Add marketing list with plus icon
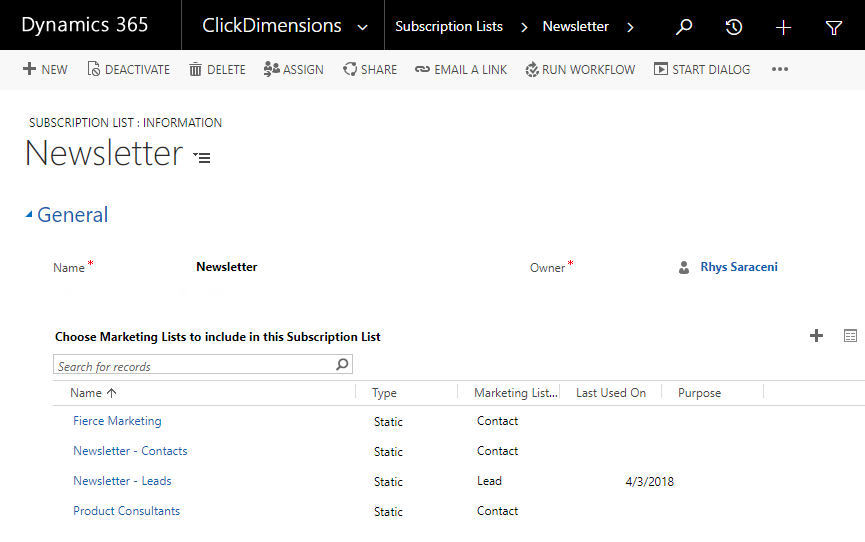This screenshot has height=542, width=865. (x=816, y=336)
